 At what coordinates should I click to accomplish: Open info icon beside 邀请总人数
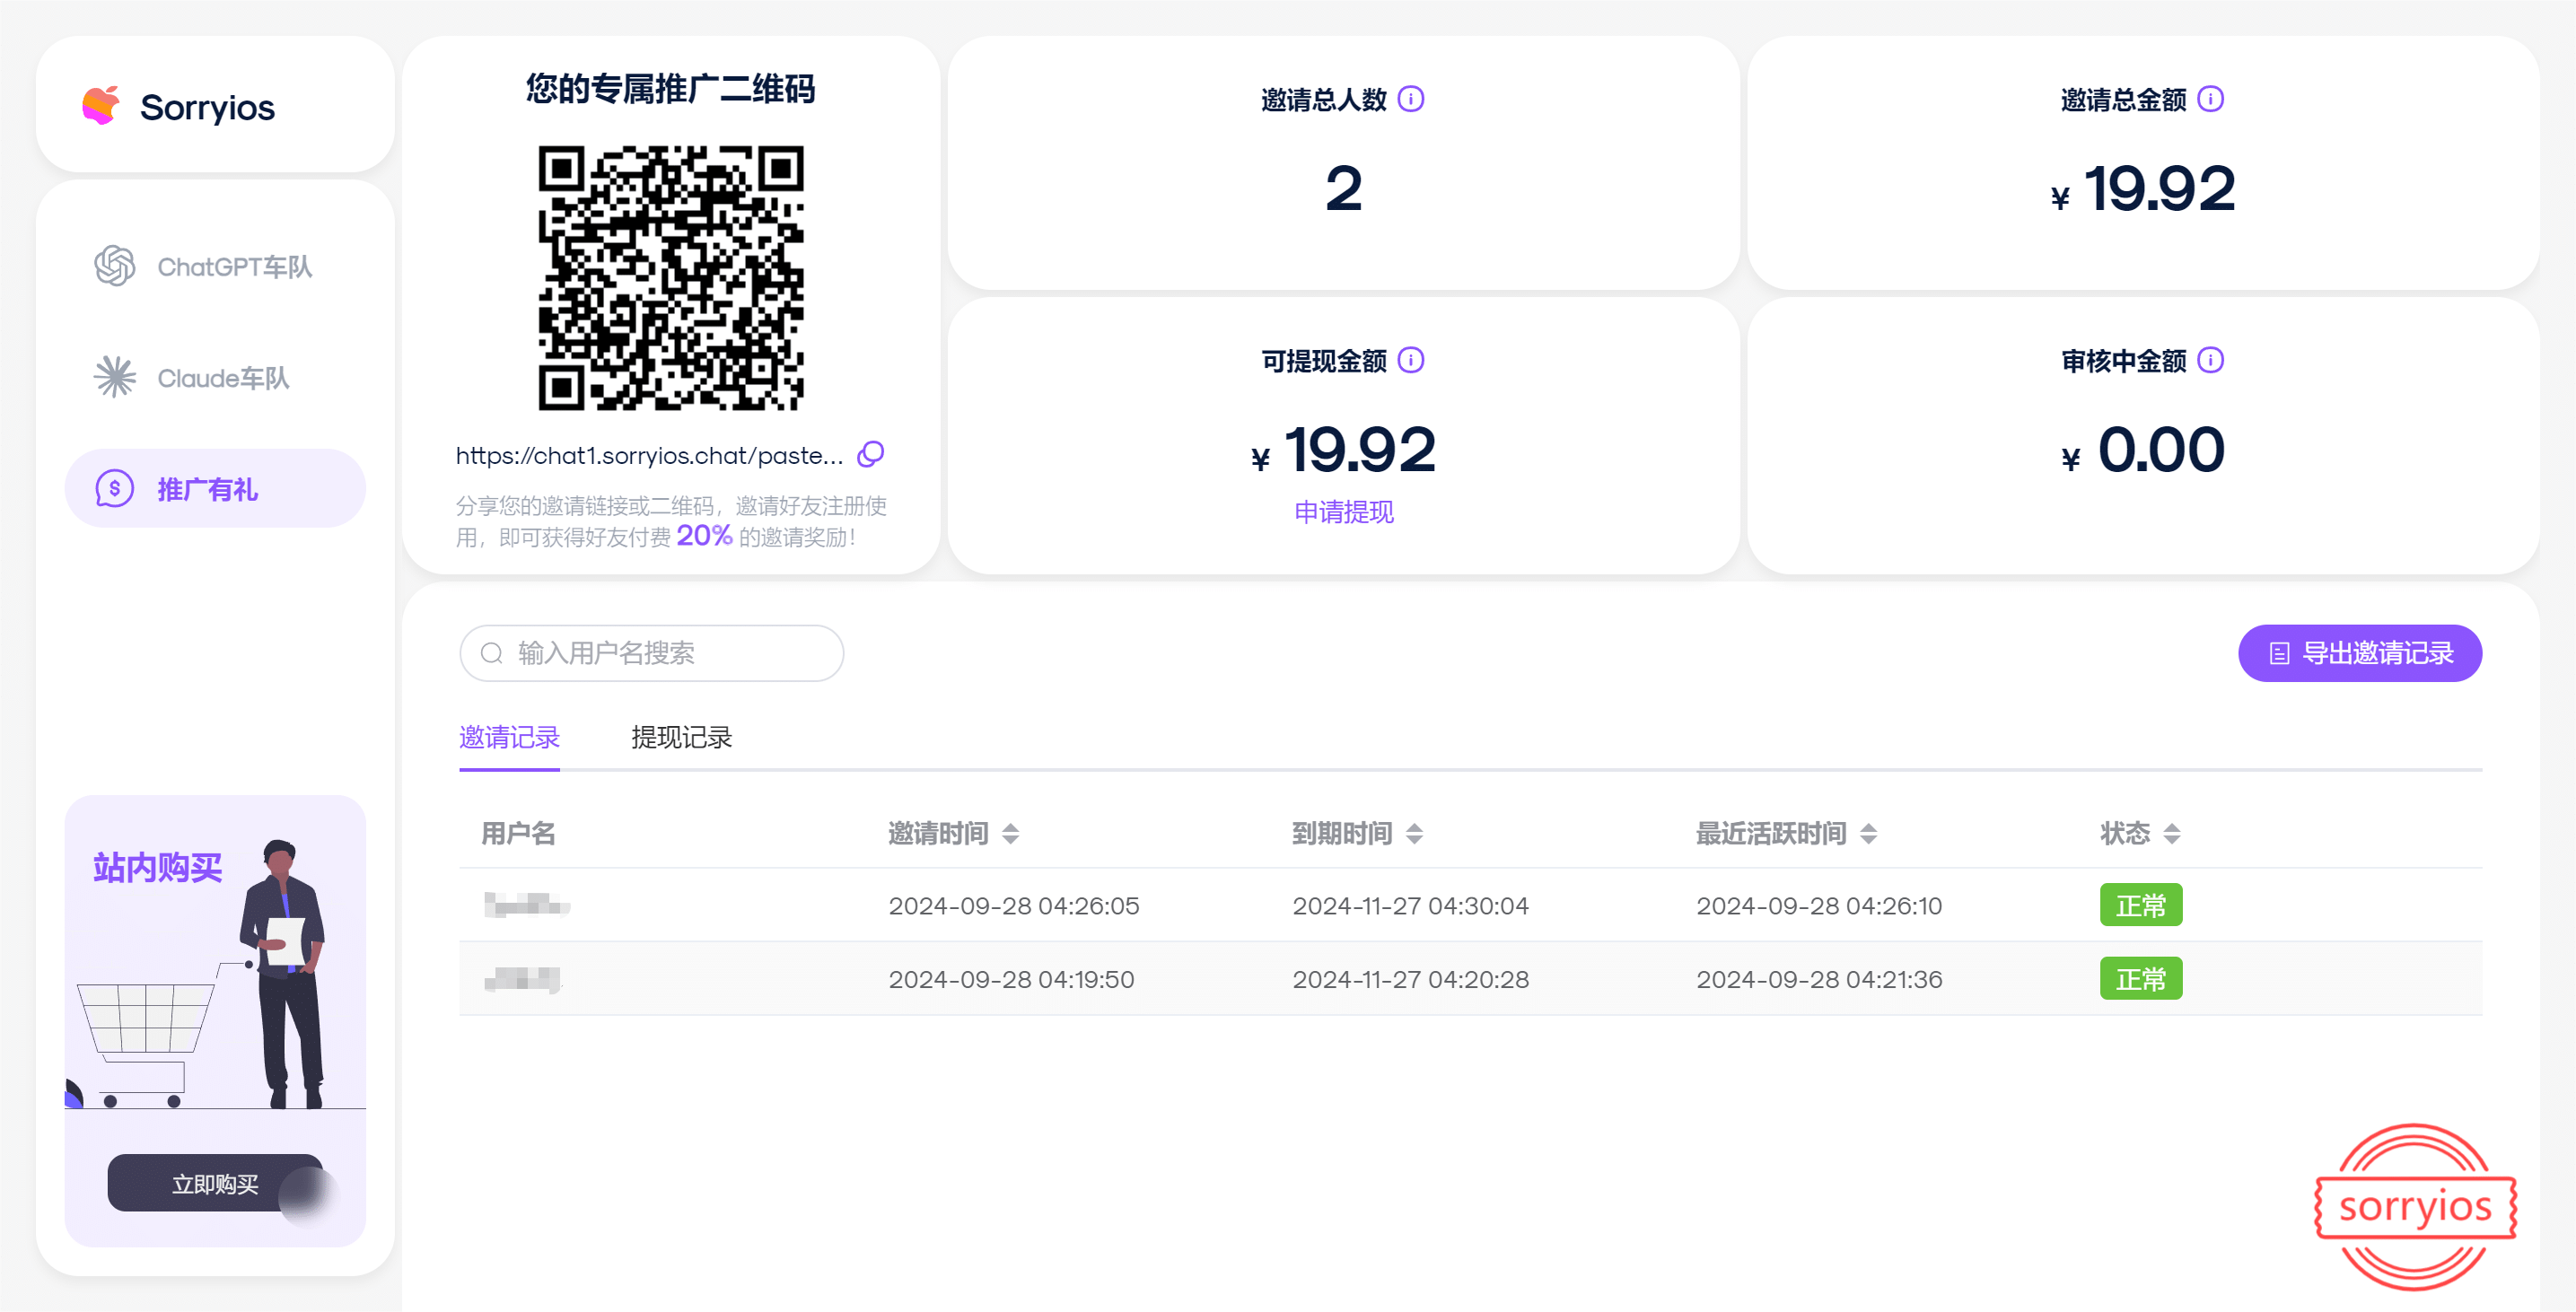(1410, 99)
